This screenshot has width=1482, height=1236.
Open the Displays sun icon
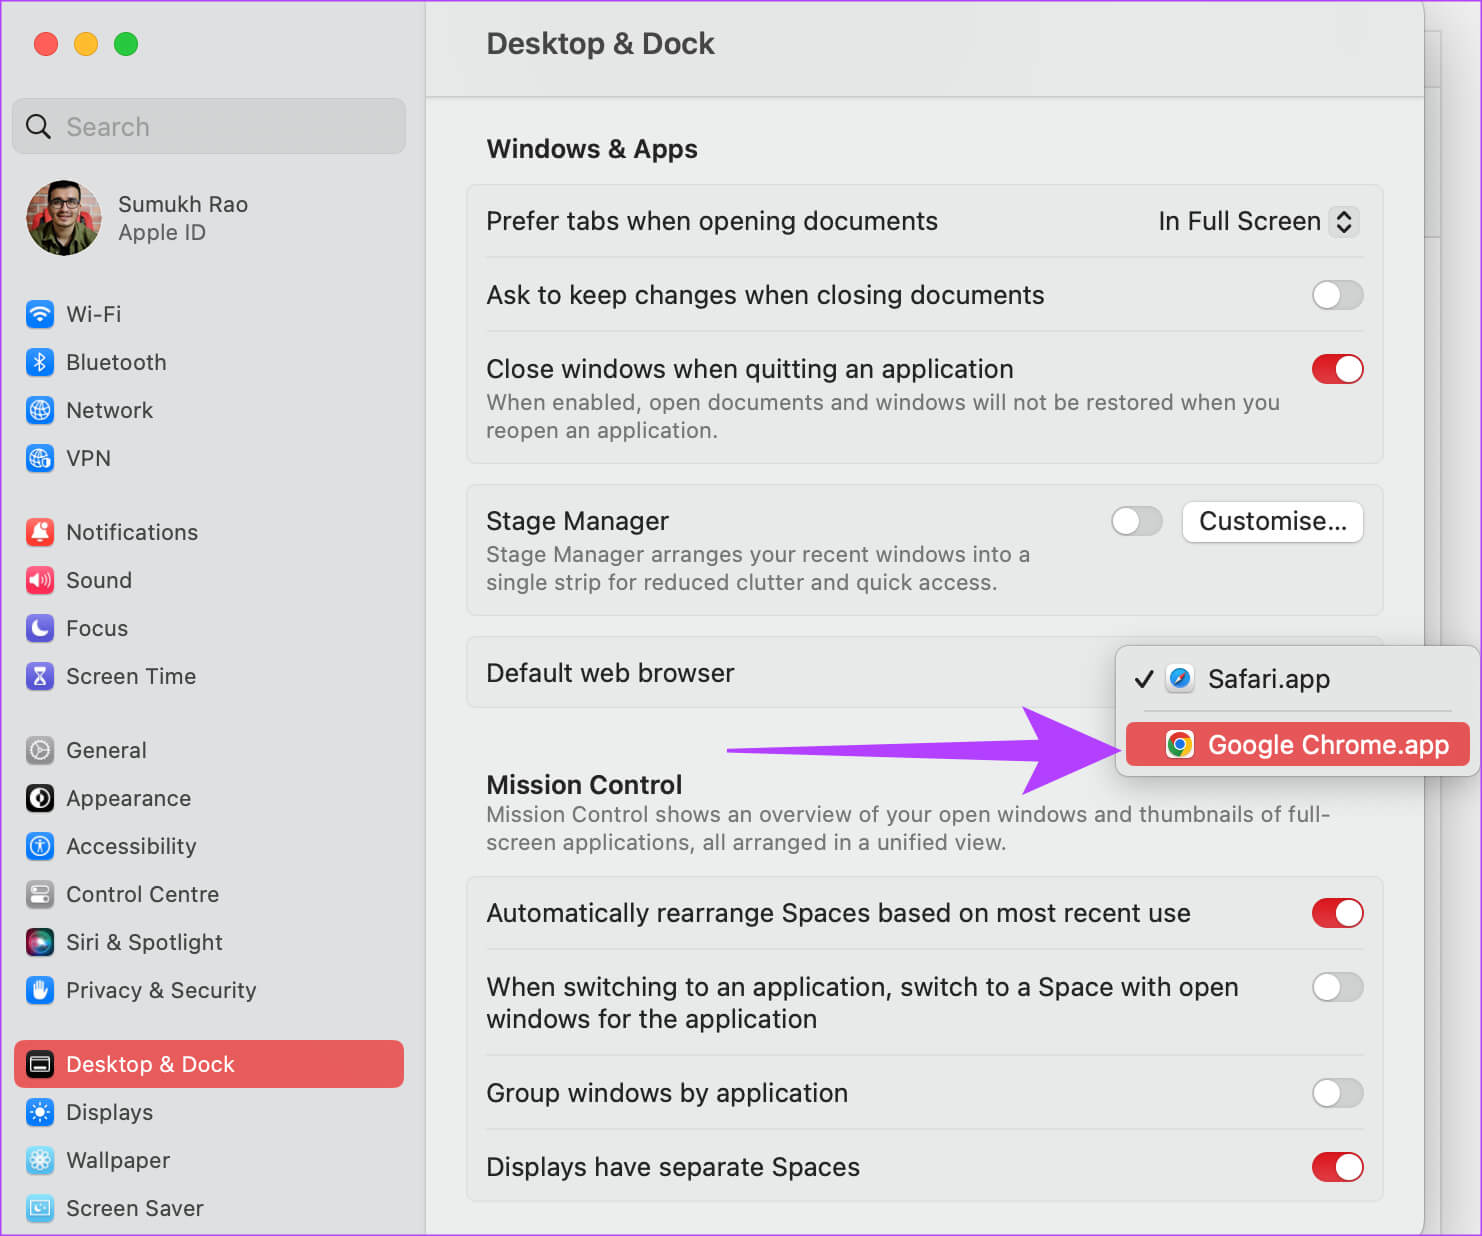pos(40,1112)
